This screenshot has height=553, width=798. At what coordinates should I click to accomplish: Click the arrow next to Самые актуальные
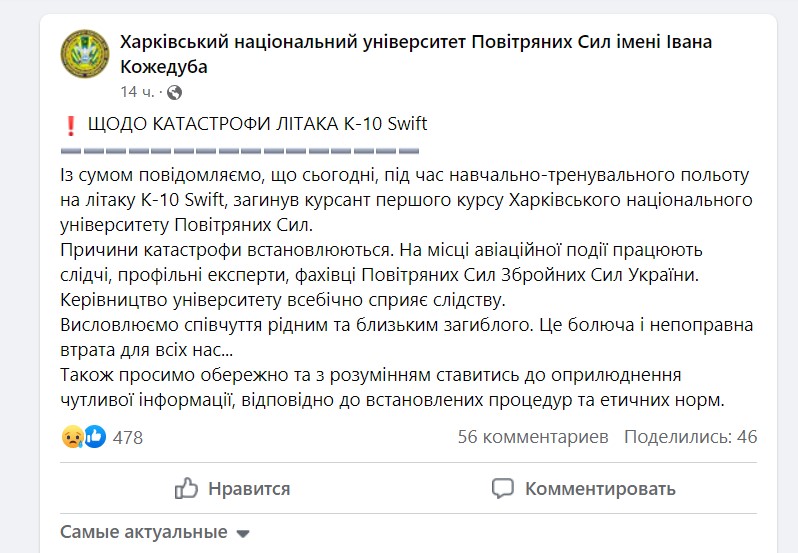click(243, 534)
